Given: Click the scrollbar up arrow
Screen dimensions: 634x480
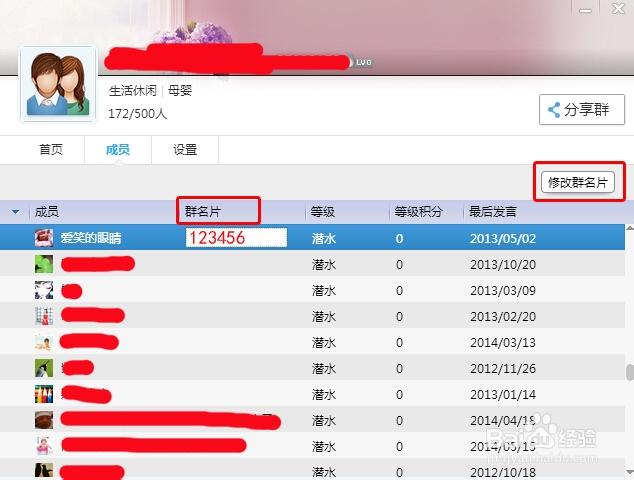Looking at the screenshot, I should (630, 228).
